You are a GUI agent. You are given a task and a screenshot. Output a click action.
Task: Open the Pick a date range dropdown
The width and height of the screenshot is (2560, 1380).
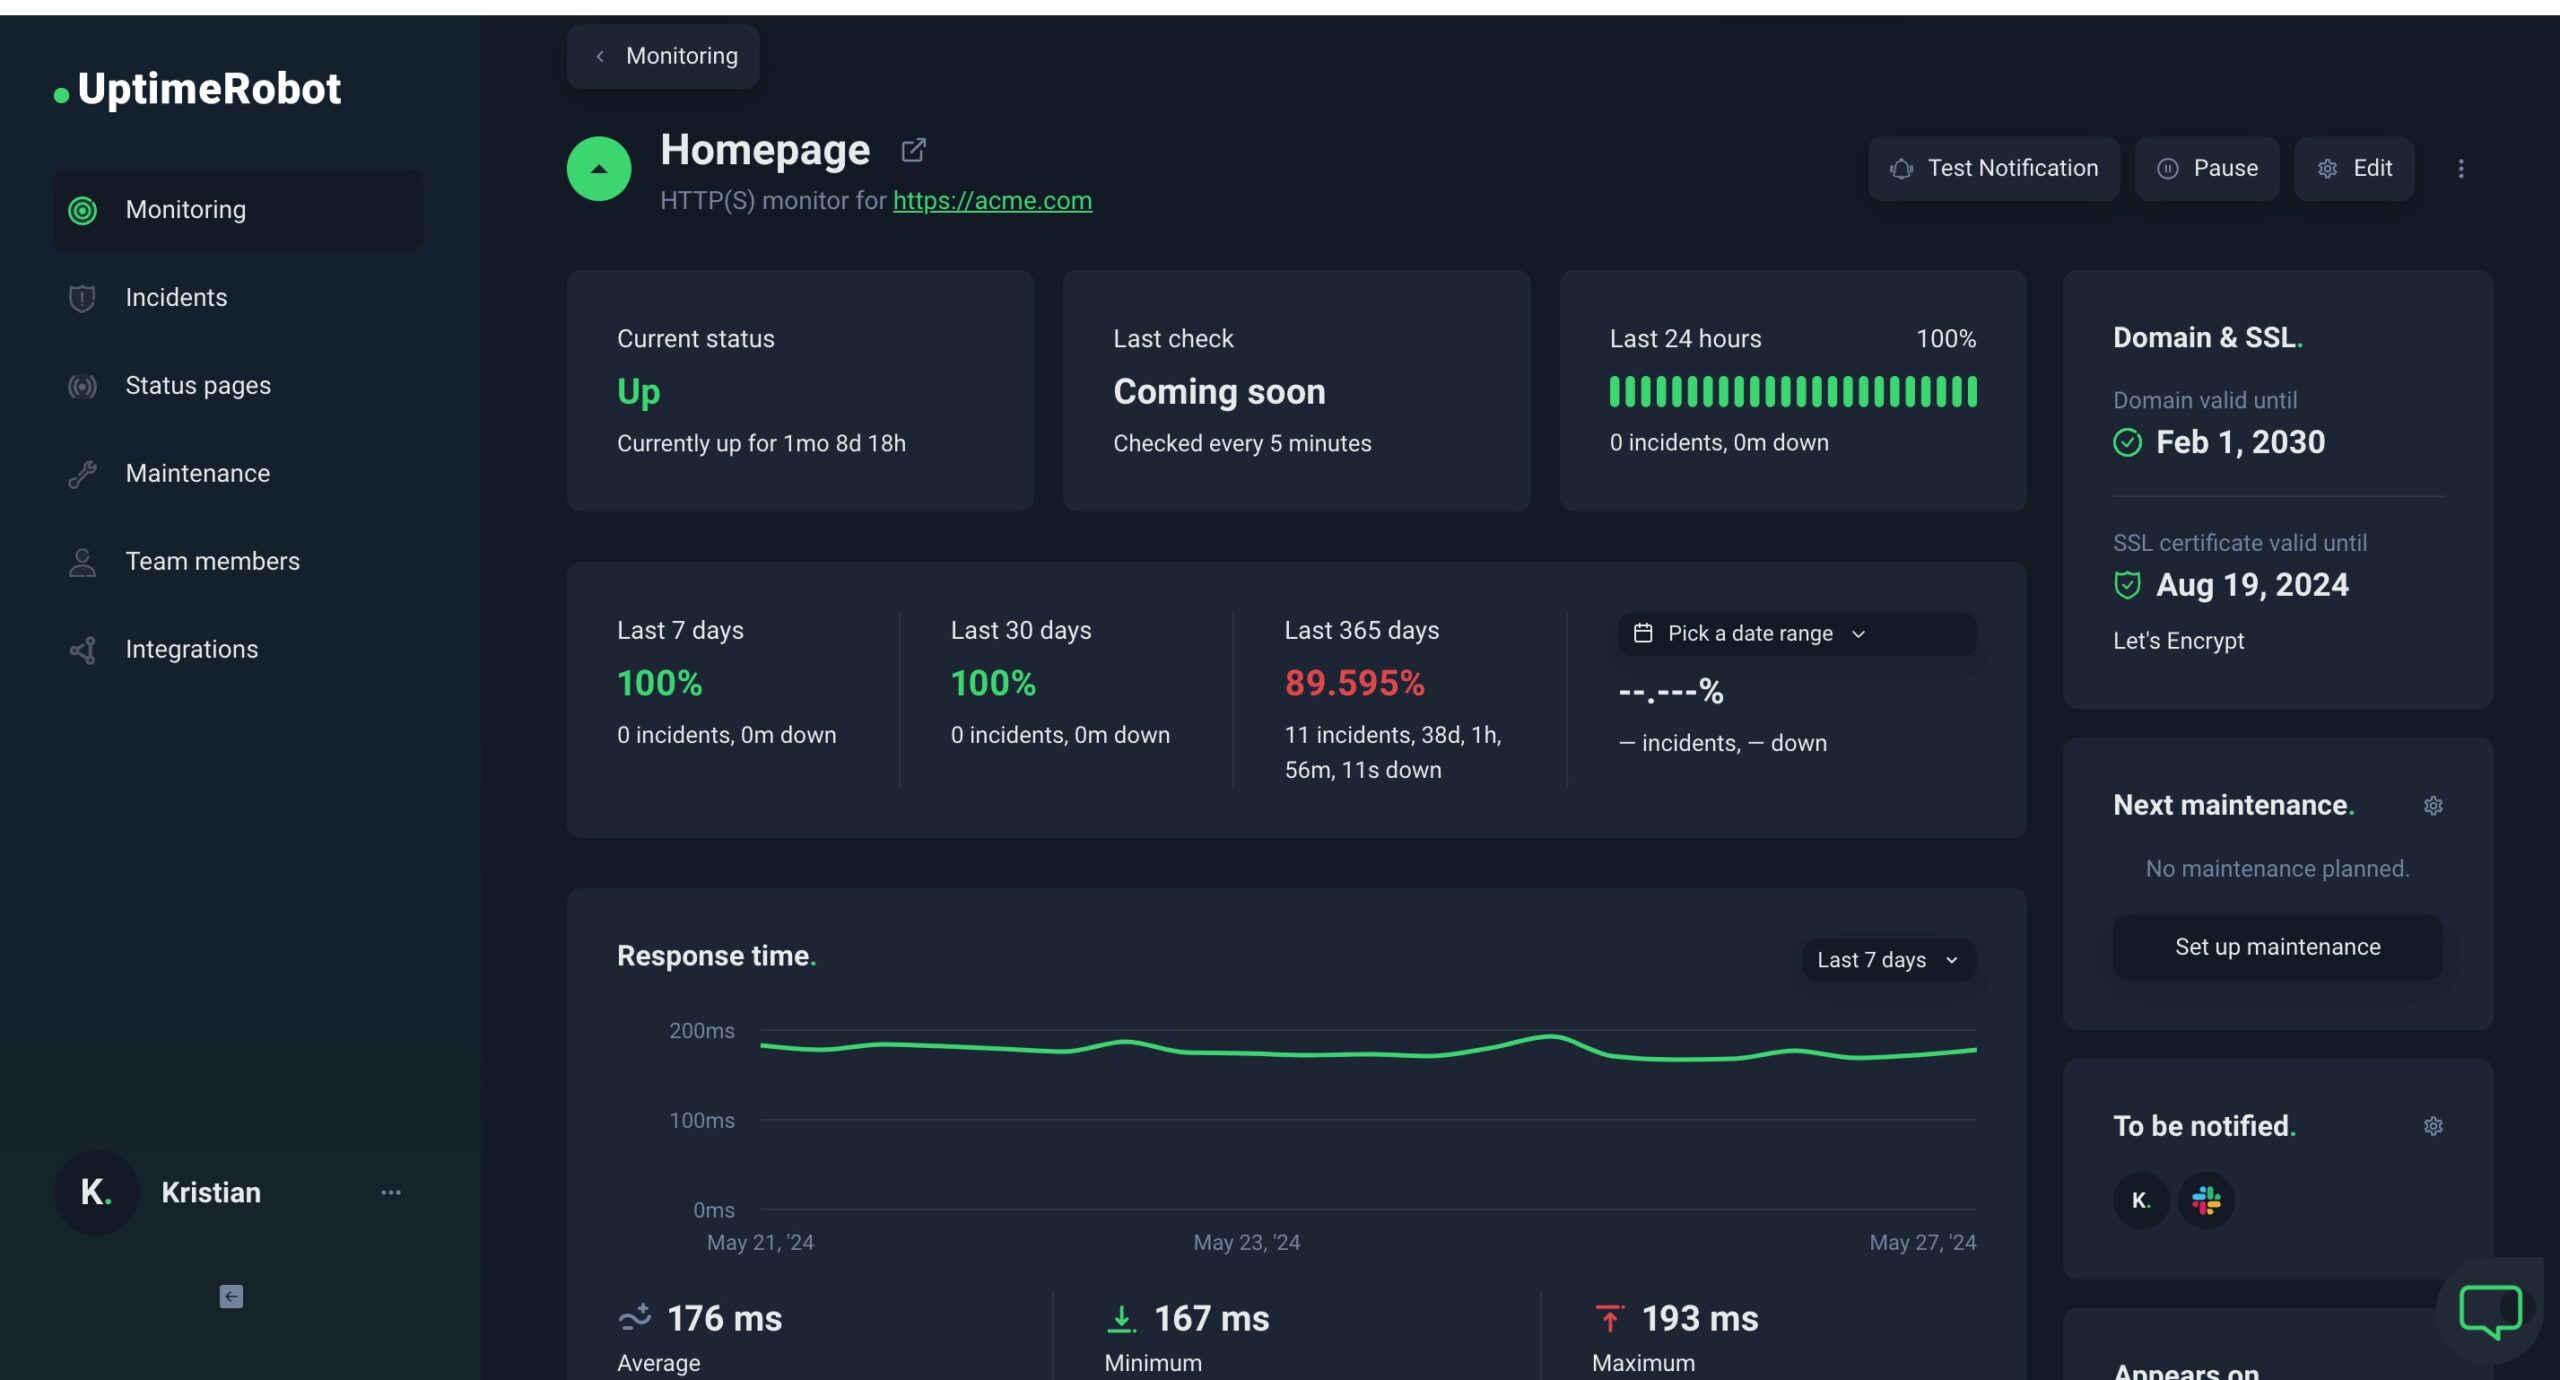(x=1797, y=634)
